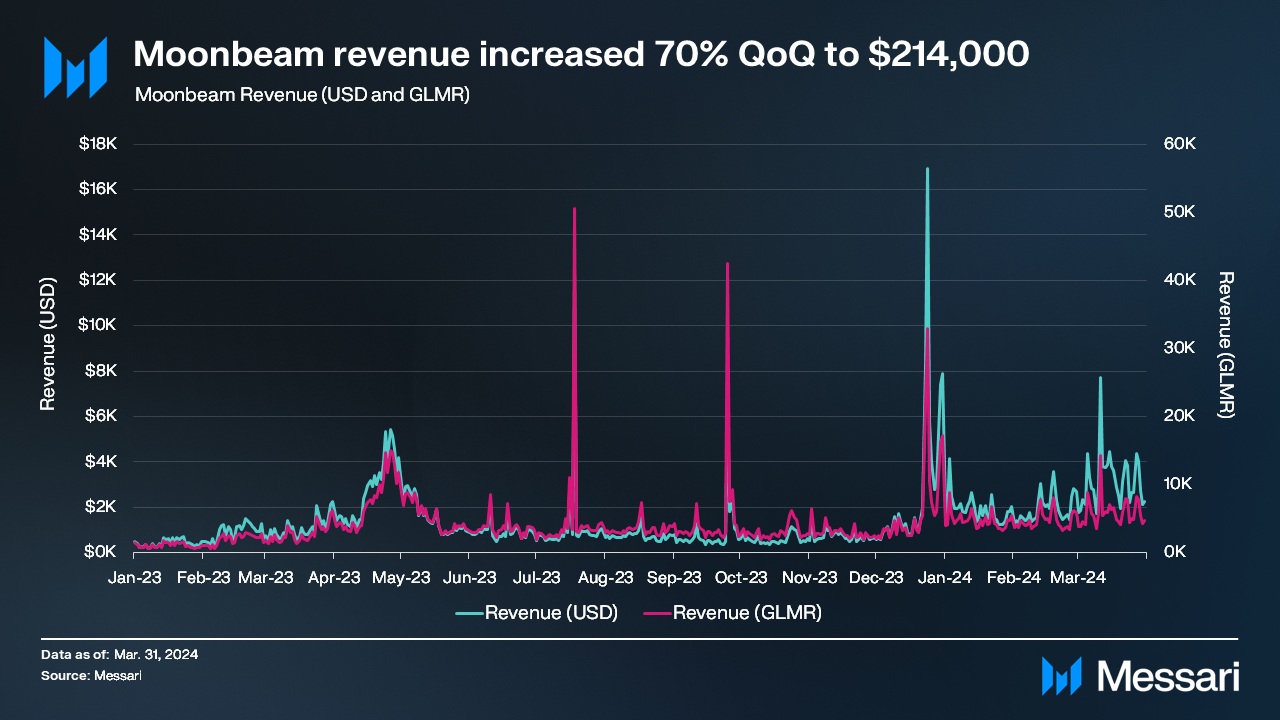The width and height of the screenshot is (1280, 720).
Task: Click the $16K left axis label
Action: 99,189
